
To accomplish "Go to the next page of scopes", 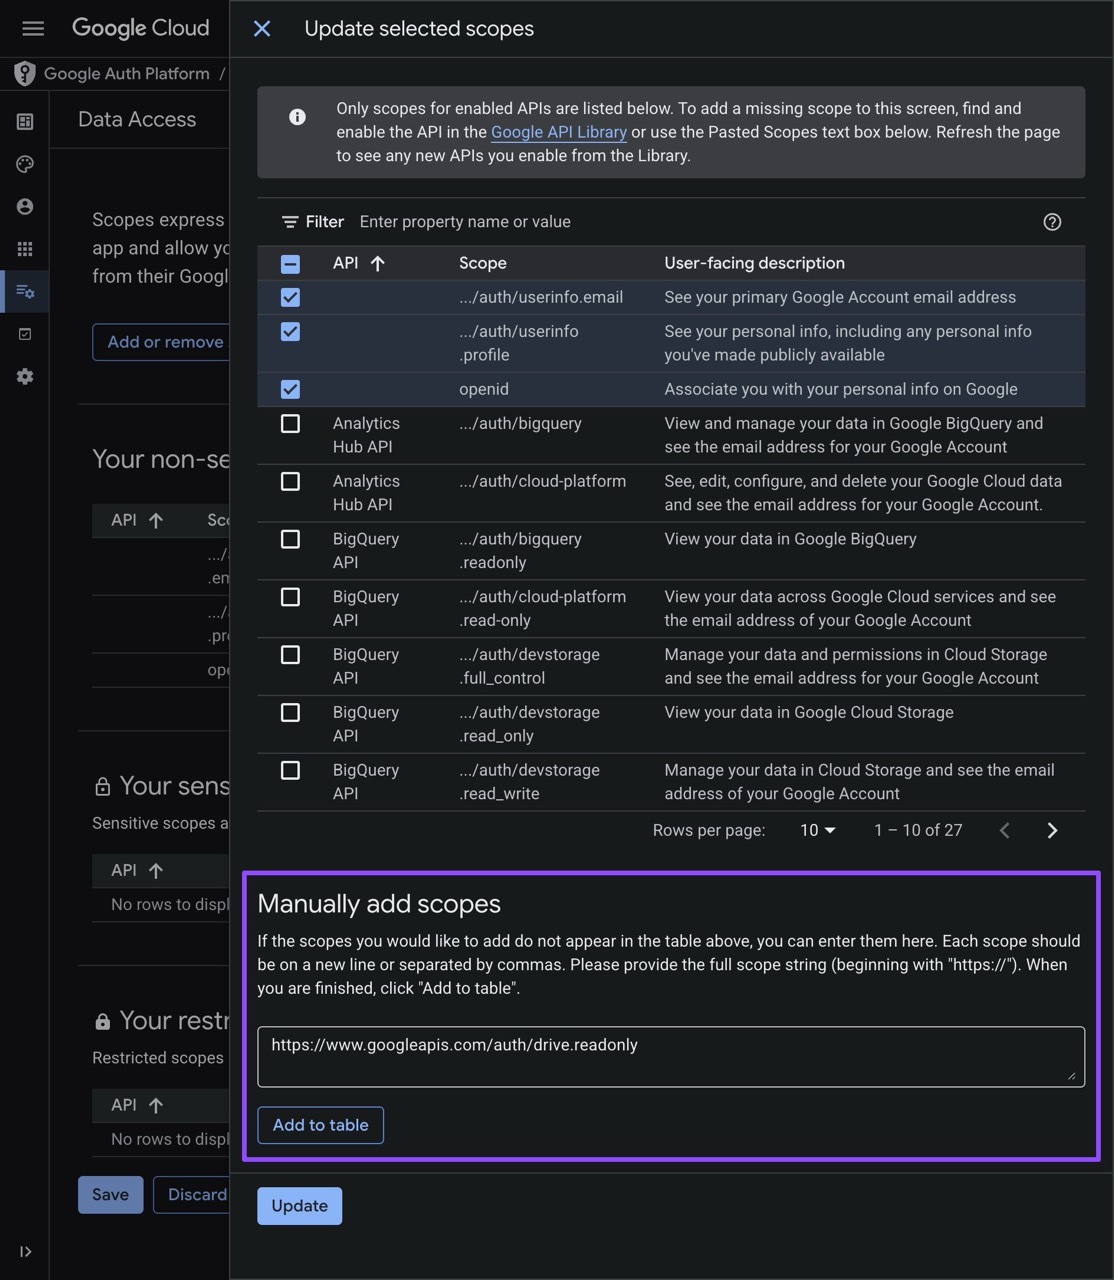I will pyautogui.click(x=1052, y=830).
